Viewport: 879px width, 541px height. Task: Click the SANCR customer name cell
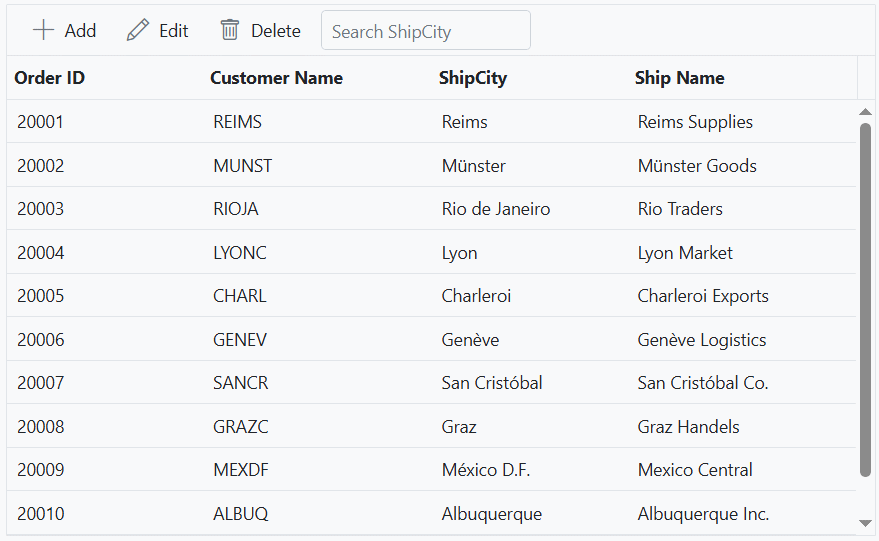240,383
